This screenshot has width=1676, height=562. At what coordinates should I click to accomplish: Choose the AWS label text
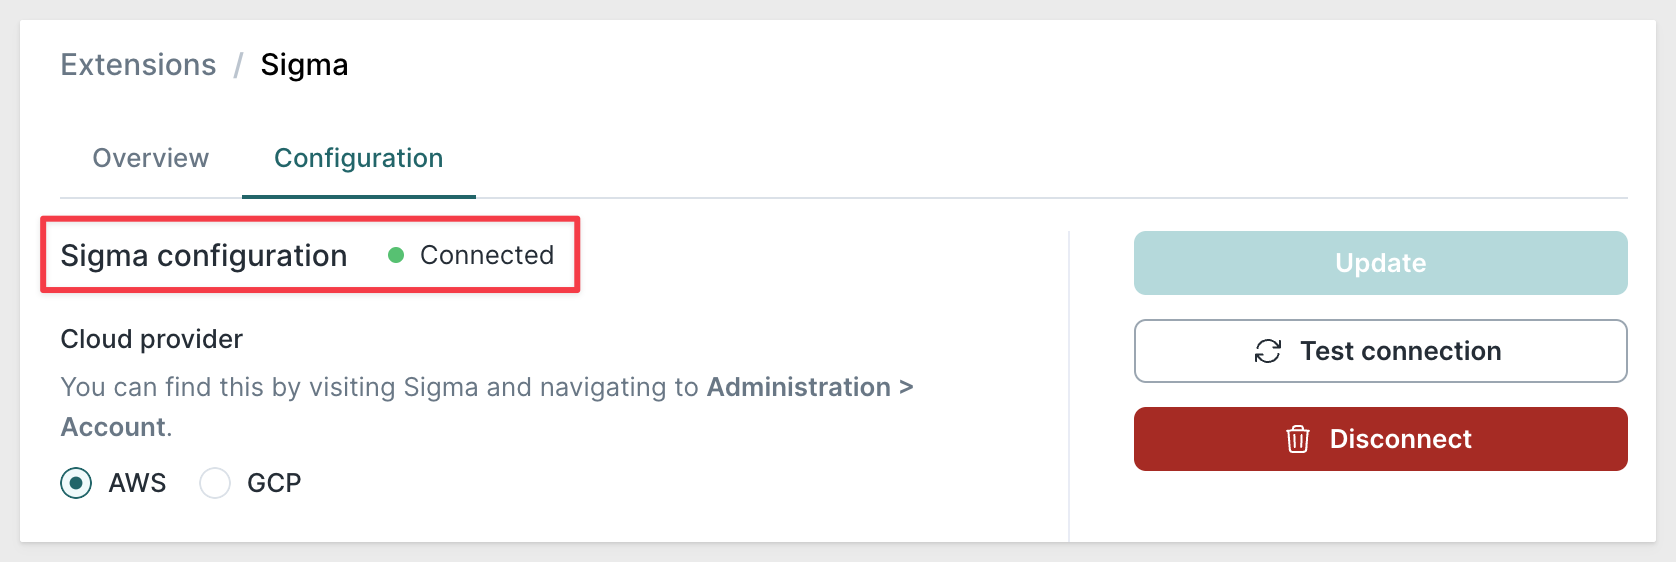(x=137, y=483)
